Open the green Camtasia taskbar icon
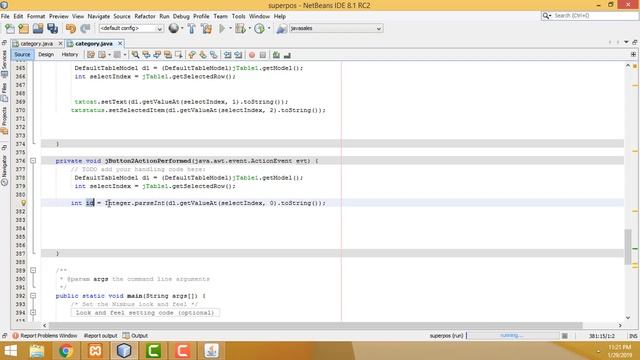Screen dimensions: 640x360 (x=153, y=351)
